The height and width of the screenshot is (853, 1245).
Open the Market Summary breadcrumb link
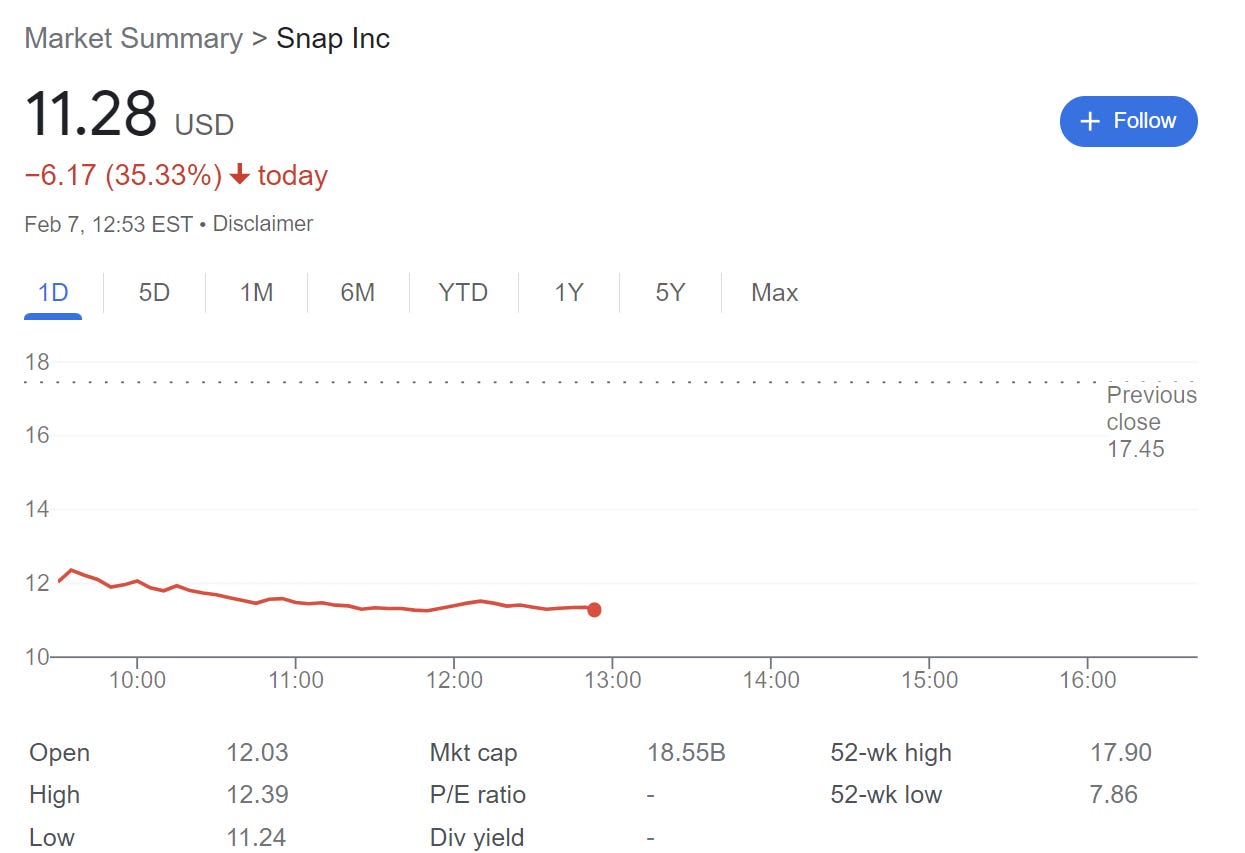point(133,39)
